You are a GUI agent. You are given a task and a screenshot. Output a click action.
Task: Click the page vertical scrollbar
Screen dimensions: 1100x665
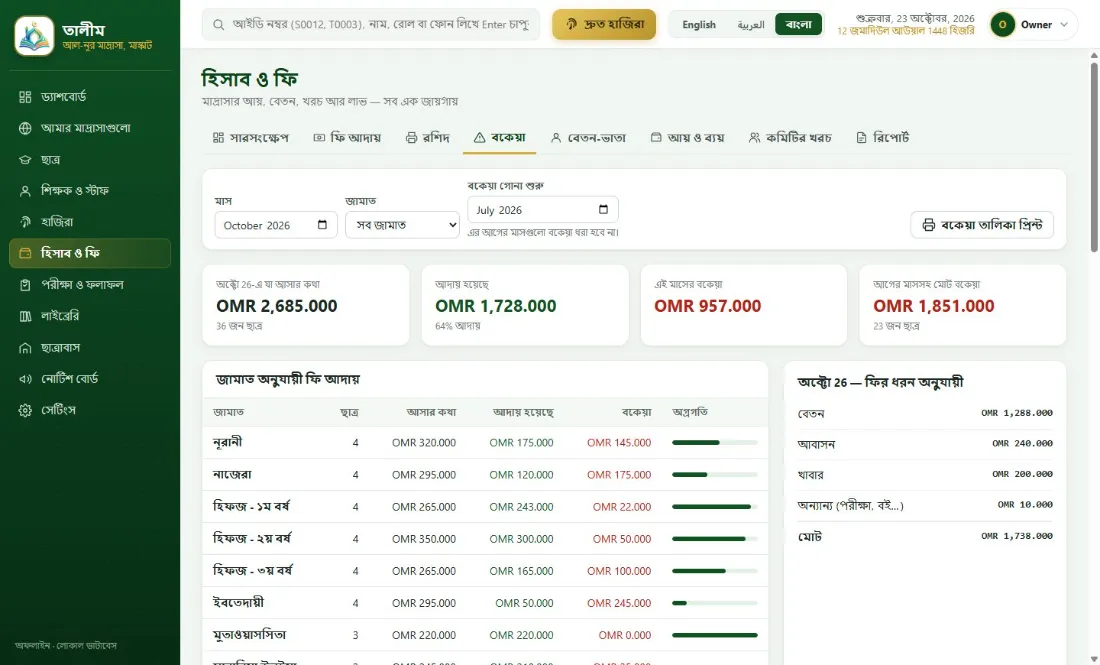1094,156
